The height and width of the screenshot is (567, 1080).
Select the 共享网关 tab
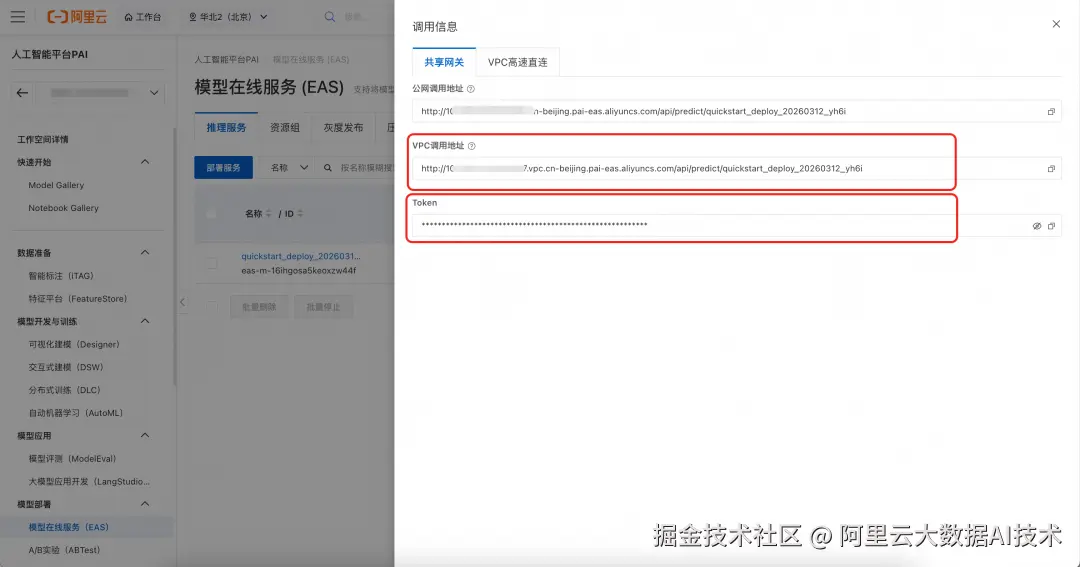(444, 62)
